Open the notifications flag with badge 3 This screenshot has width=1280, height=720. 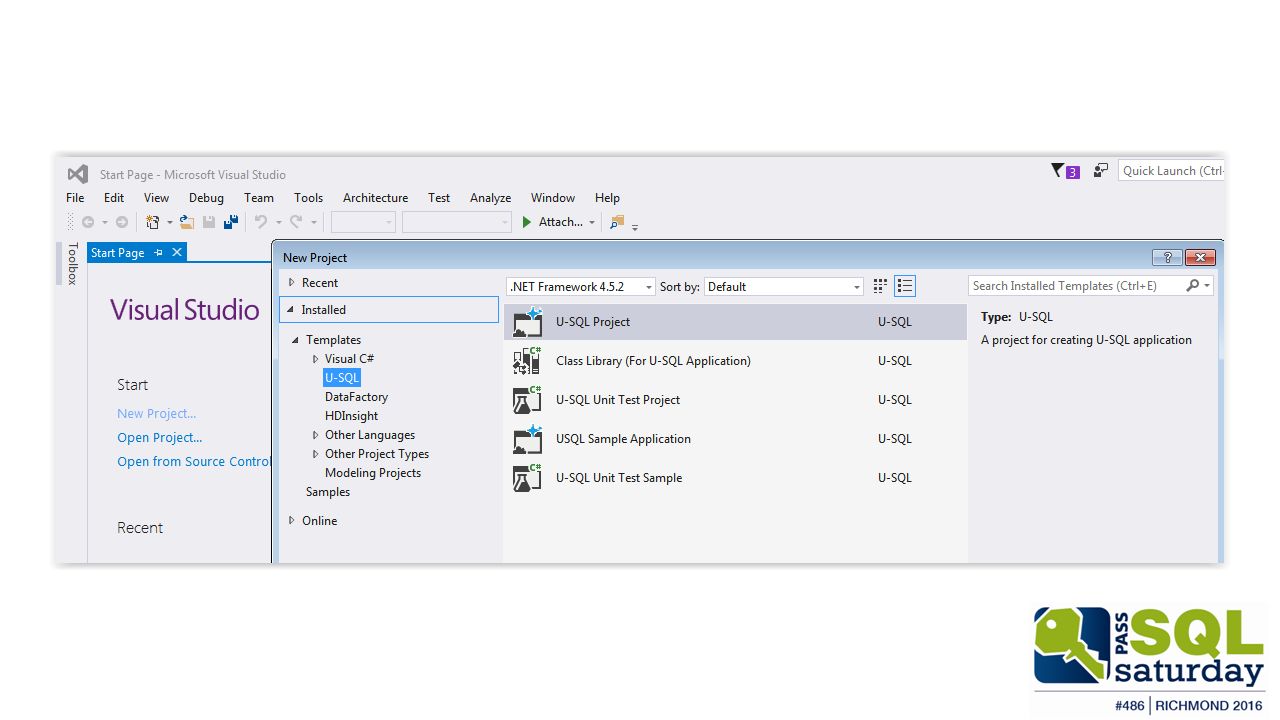1065,171
